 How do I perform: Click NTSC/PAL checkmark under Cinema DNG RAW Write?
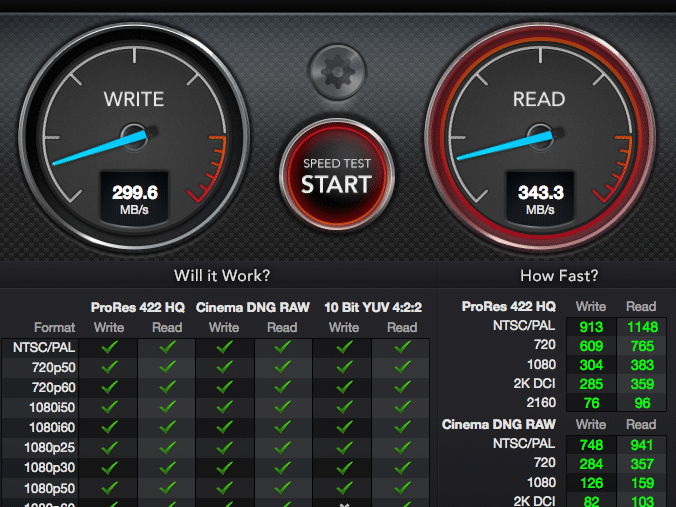tap(224, 347)
